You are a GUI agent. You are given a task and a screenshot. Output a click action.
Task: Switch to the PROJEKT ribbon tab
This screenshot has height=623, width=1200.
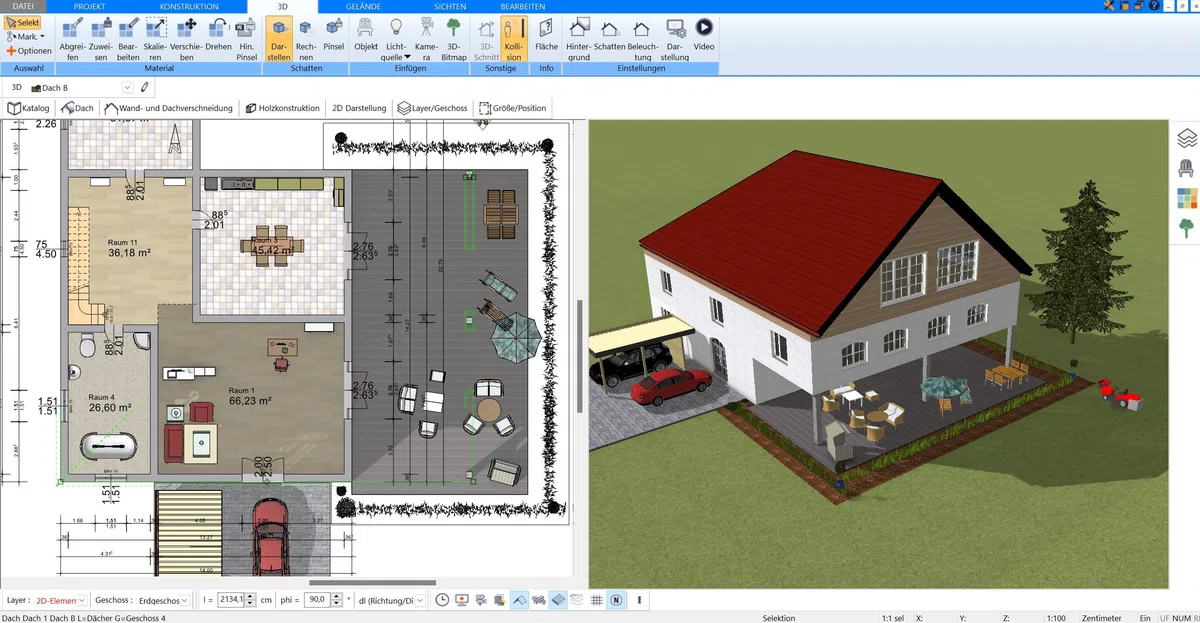[89, 6]
